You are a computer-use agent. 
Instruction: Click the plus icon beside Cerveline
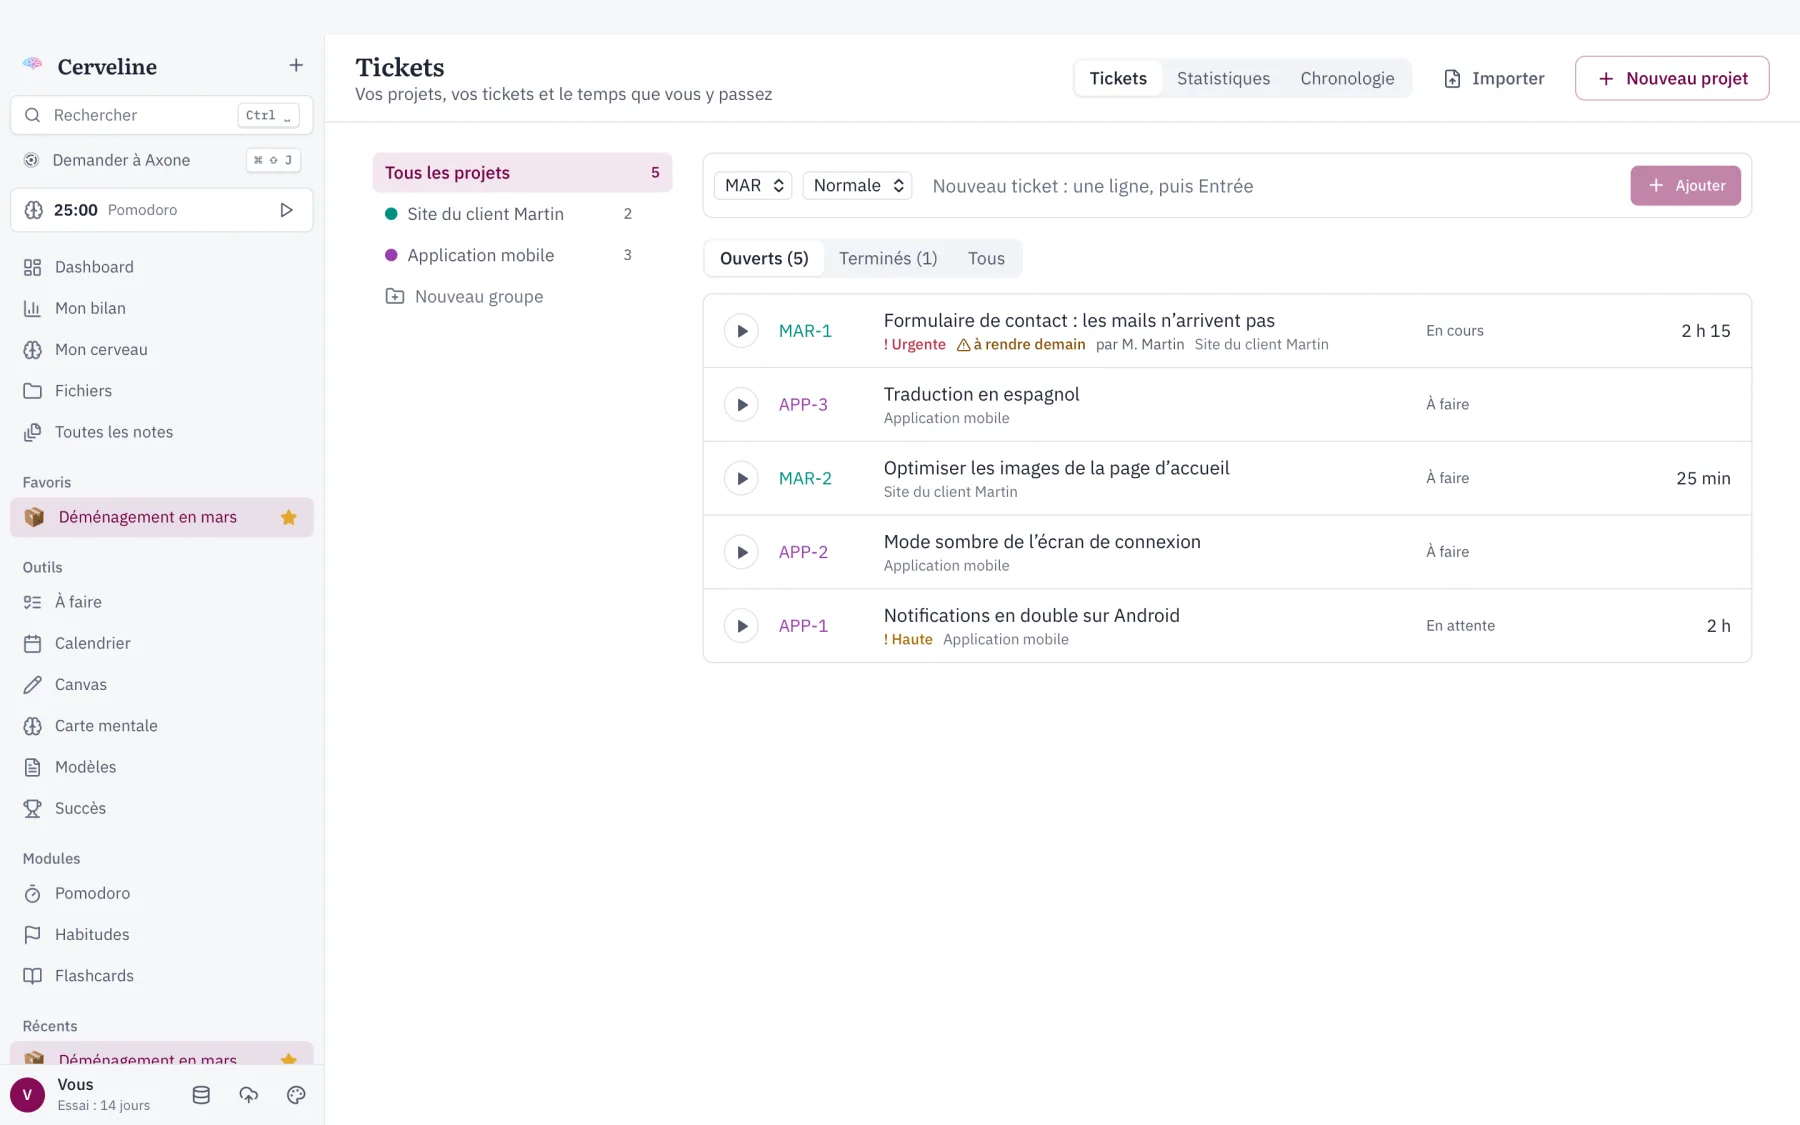(x=296, y=66)
